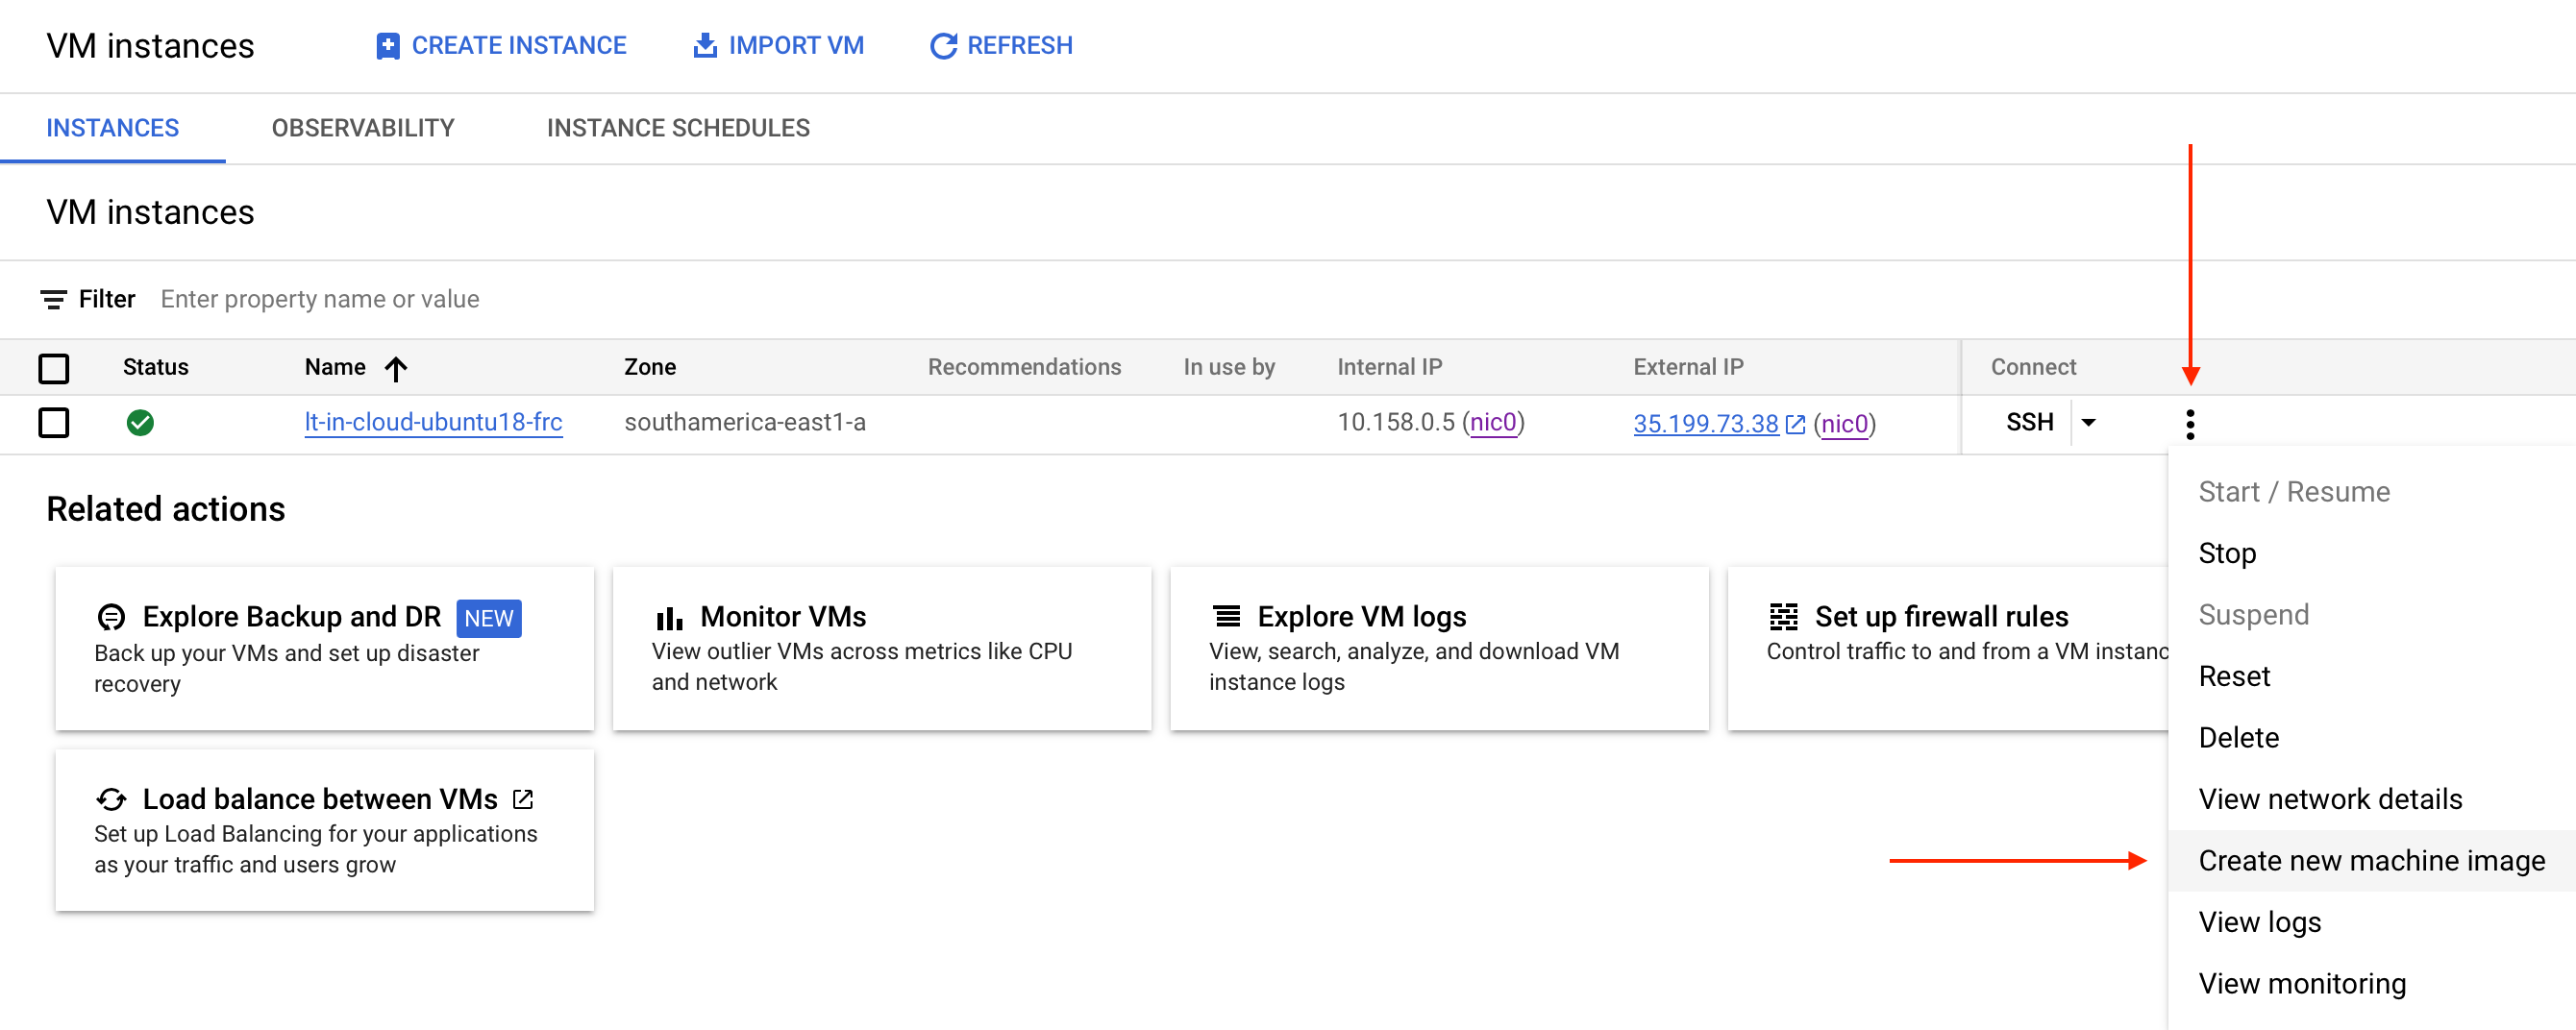Select Create new machine image menu item

point(2371,860)
